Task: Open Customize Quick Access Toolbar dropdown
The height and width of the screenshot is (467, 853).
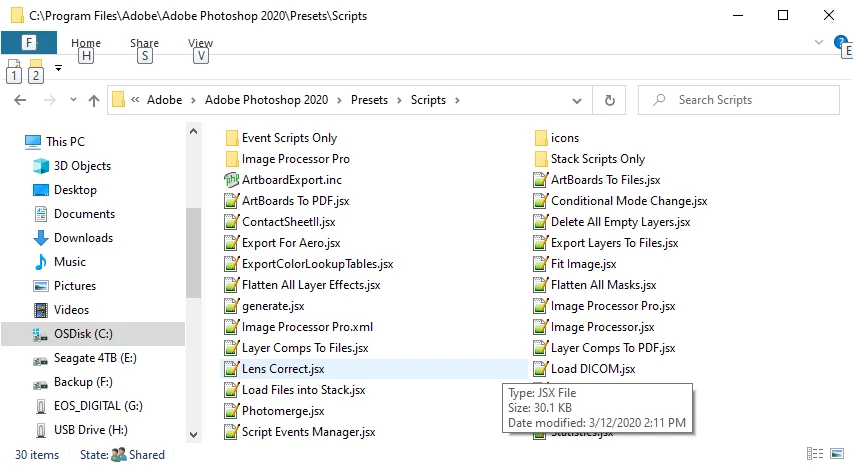Action: pyautogui.click(x=58, y=68)
